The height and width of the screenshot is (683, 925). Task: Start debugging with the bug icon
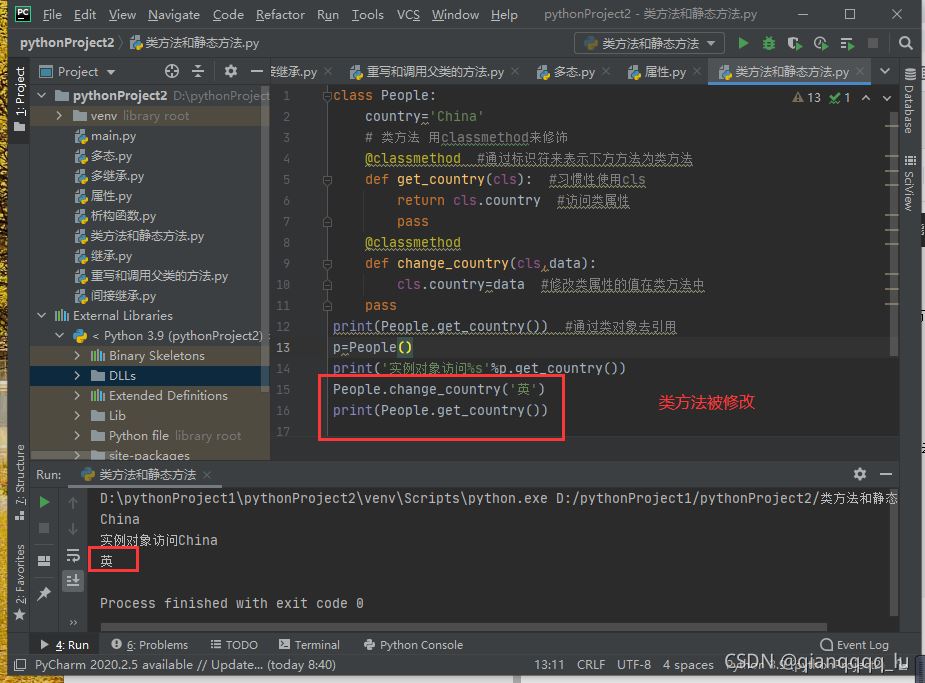tap(769, 44)
